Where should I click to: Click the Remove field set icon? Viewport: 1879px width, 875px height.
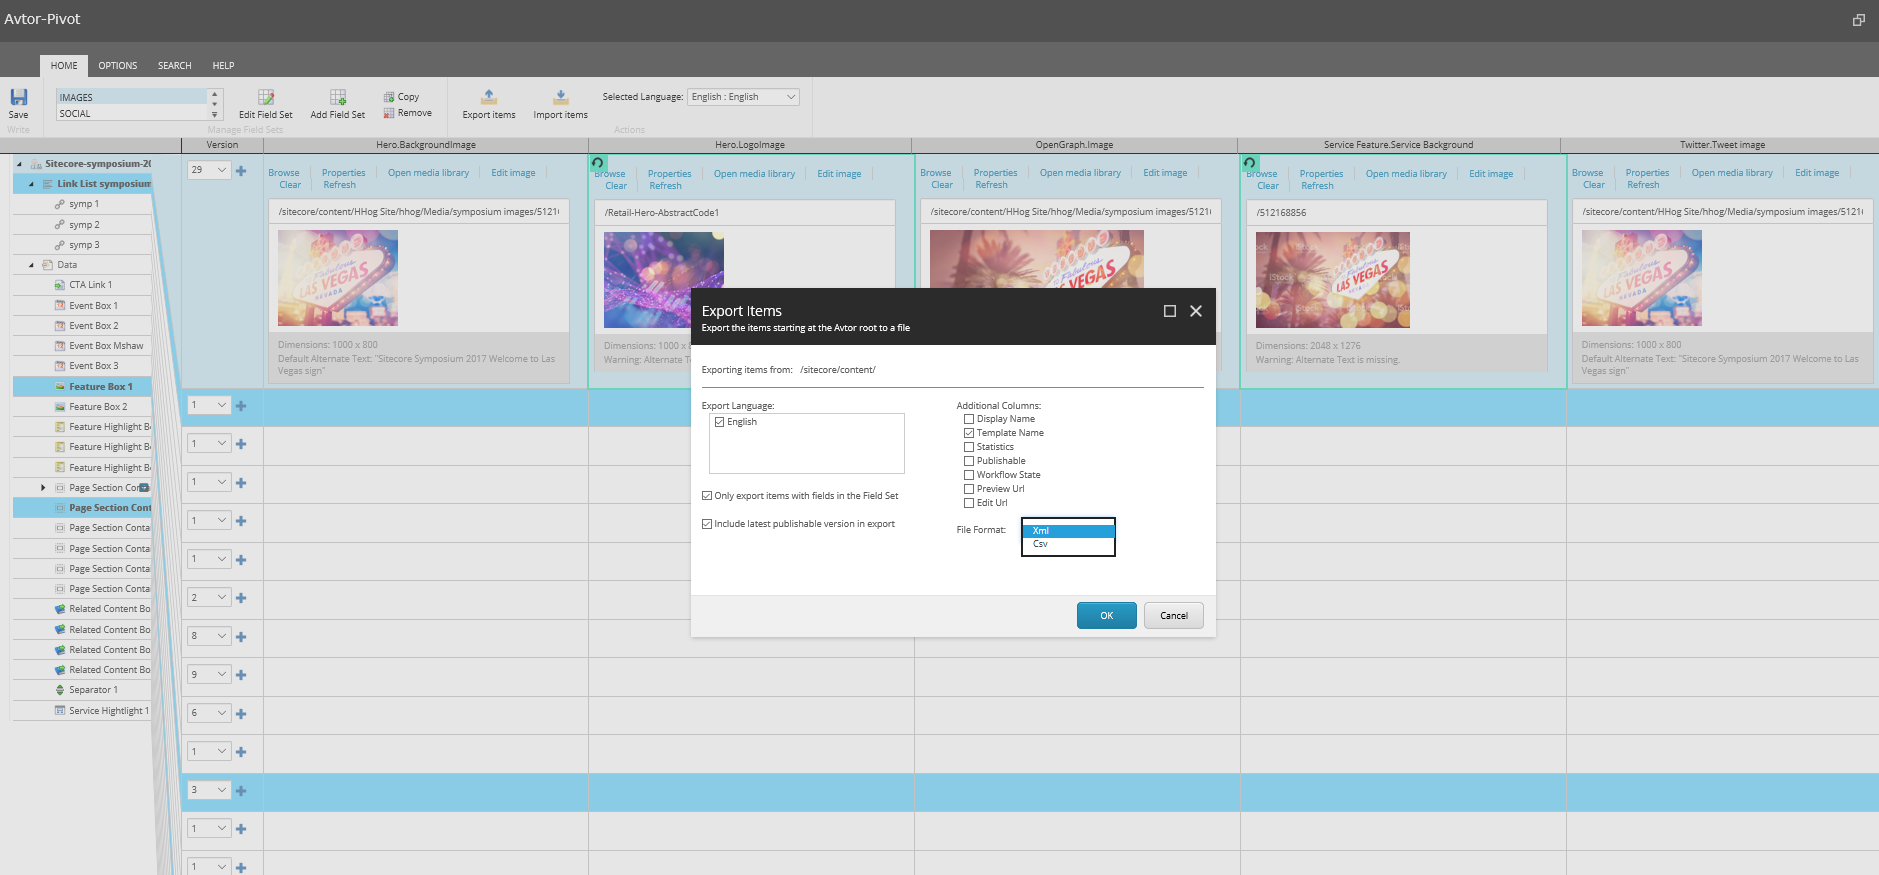(389, 113)
